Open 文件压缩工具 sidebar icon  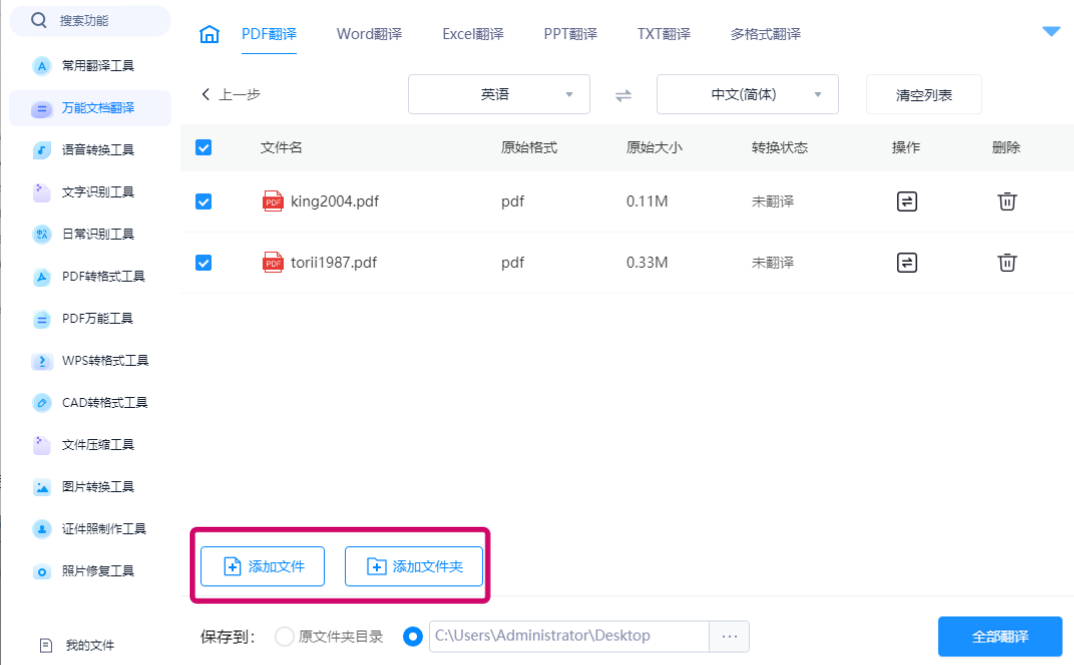click(42, 445)
